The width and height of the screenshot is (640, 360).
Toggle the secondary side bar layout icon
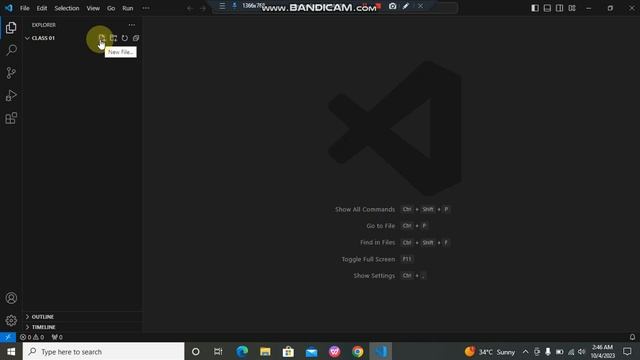click(x=560, y=8)
